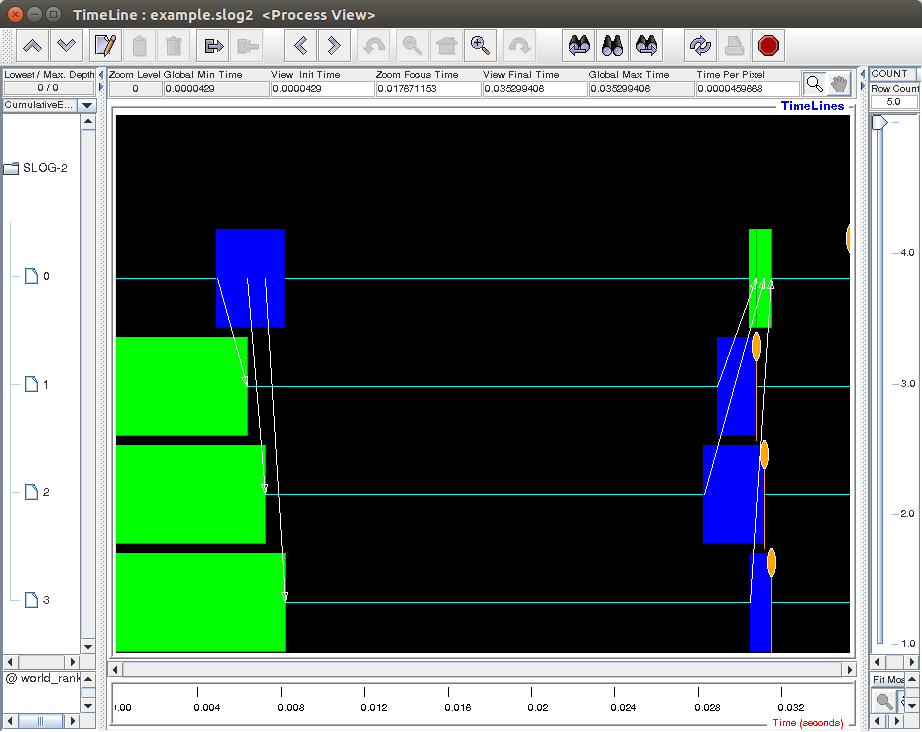Viewport: 922px width, 732px height.
Task: Click the greyed-out redo zoom arrow icon
Action: pyautogui.click(x=520, y=46)
